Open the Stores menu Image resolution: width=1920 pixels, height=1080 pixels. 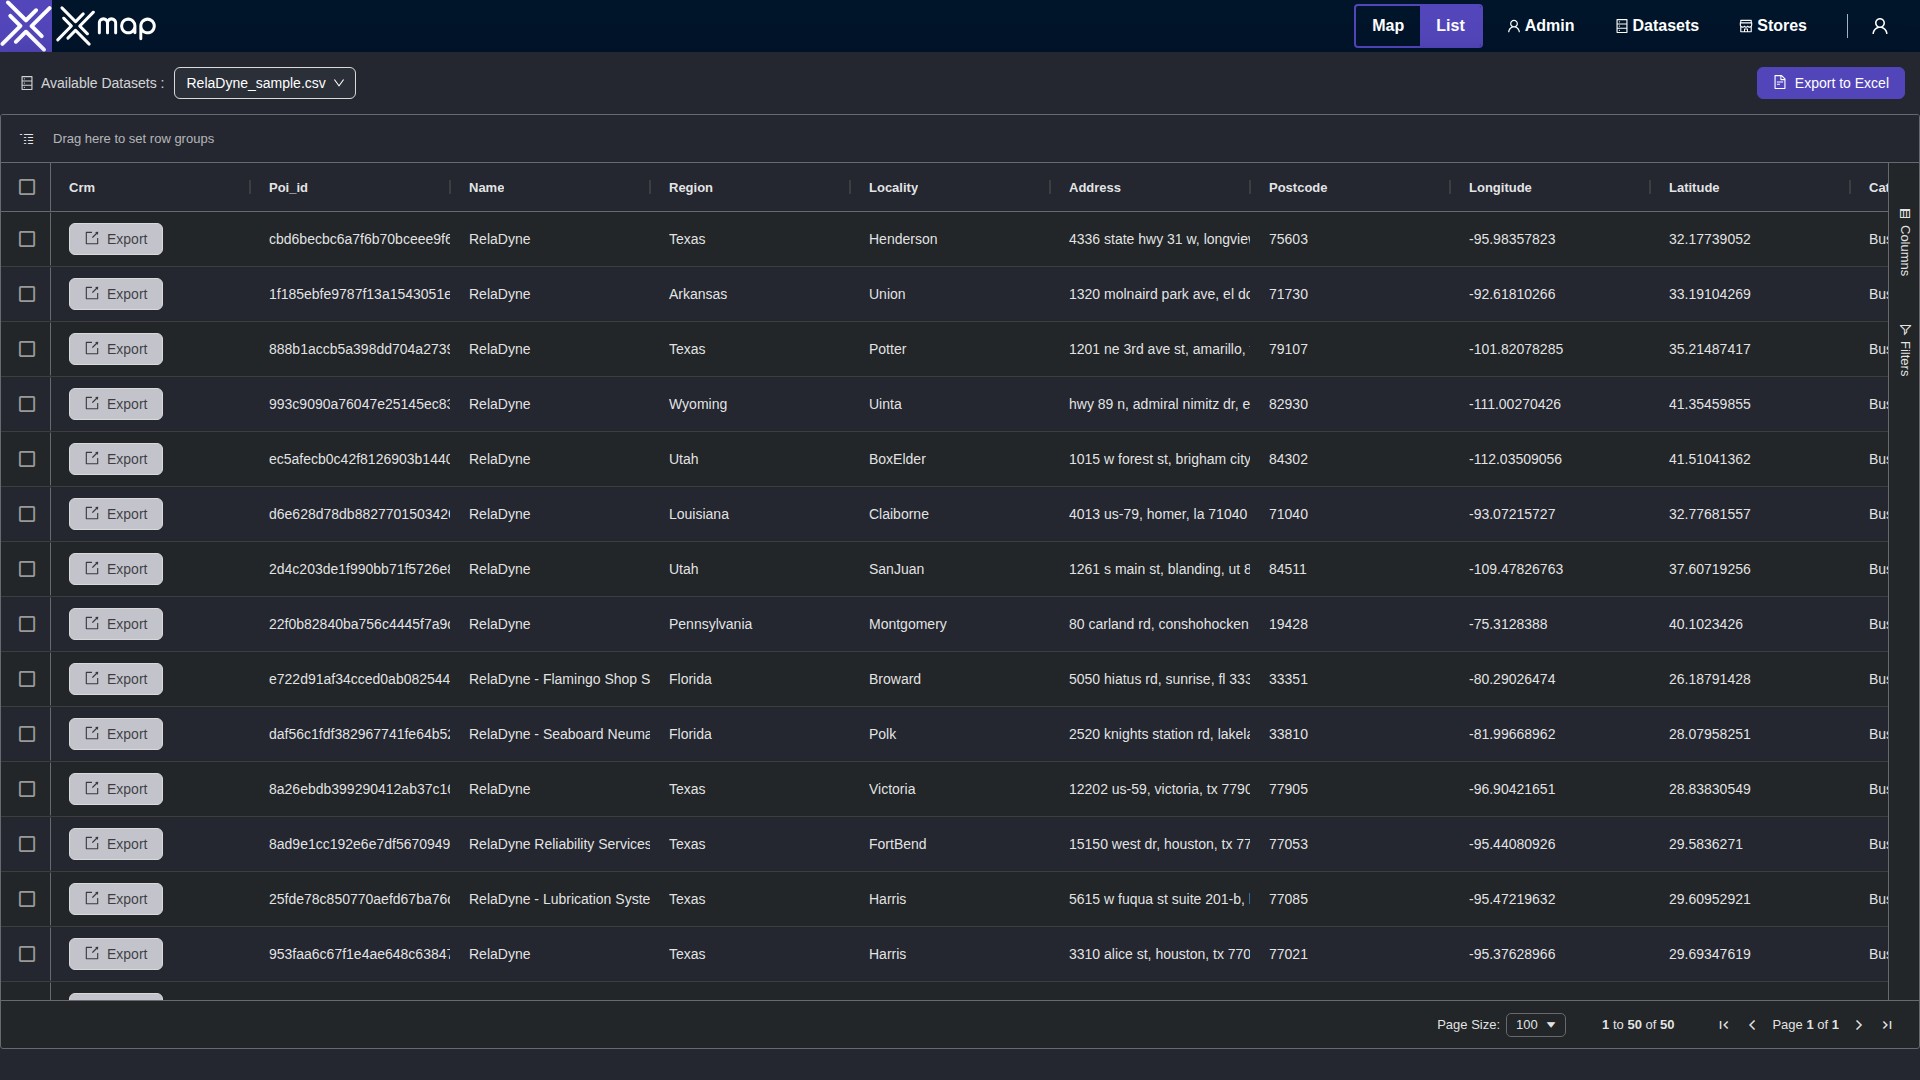[1773, 26]
